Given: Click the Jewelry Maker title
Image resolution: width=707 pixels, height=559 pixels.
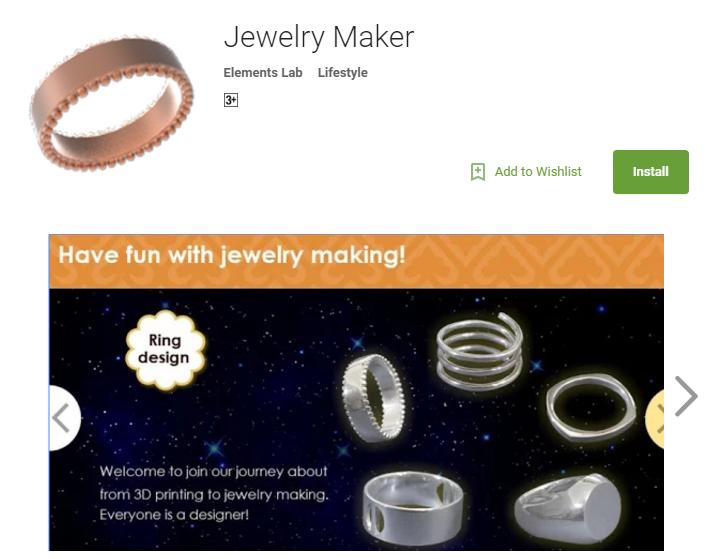Looking at the screenshot, I should [x=319, y=37].
